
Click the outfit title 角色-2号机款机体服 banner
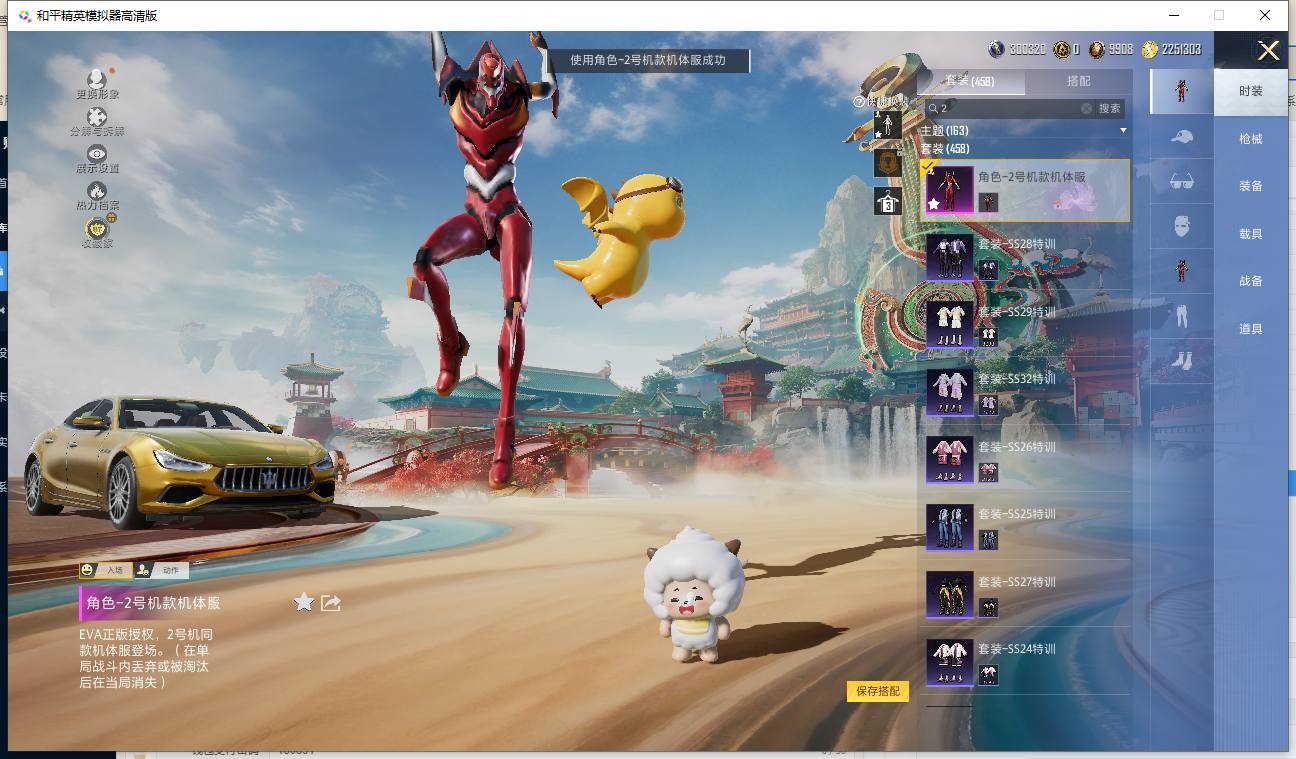[154, 603]
